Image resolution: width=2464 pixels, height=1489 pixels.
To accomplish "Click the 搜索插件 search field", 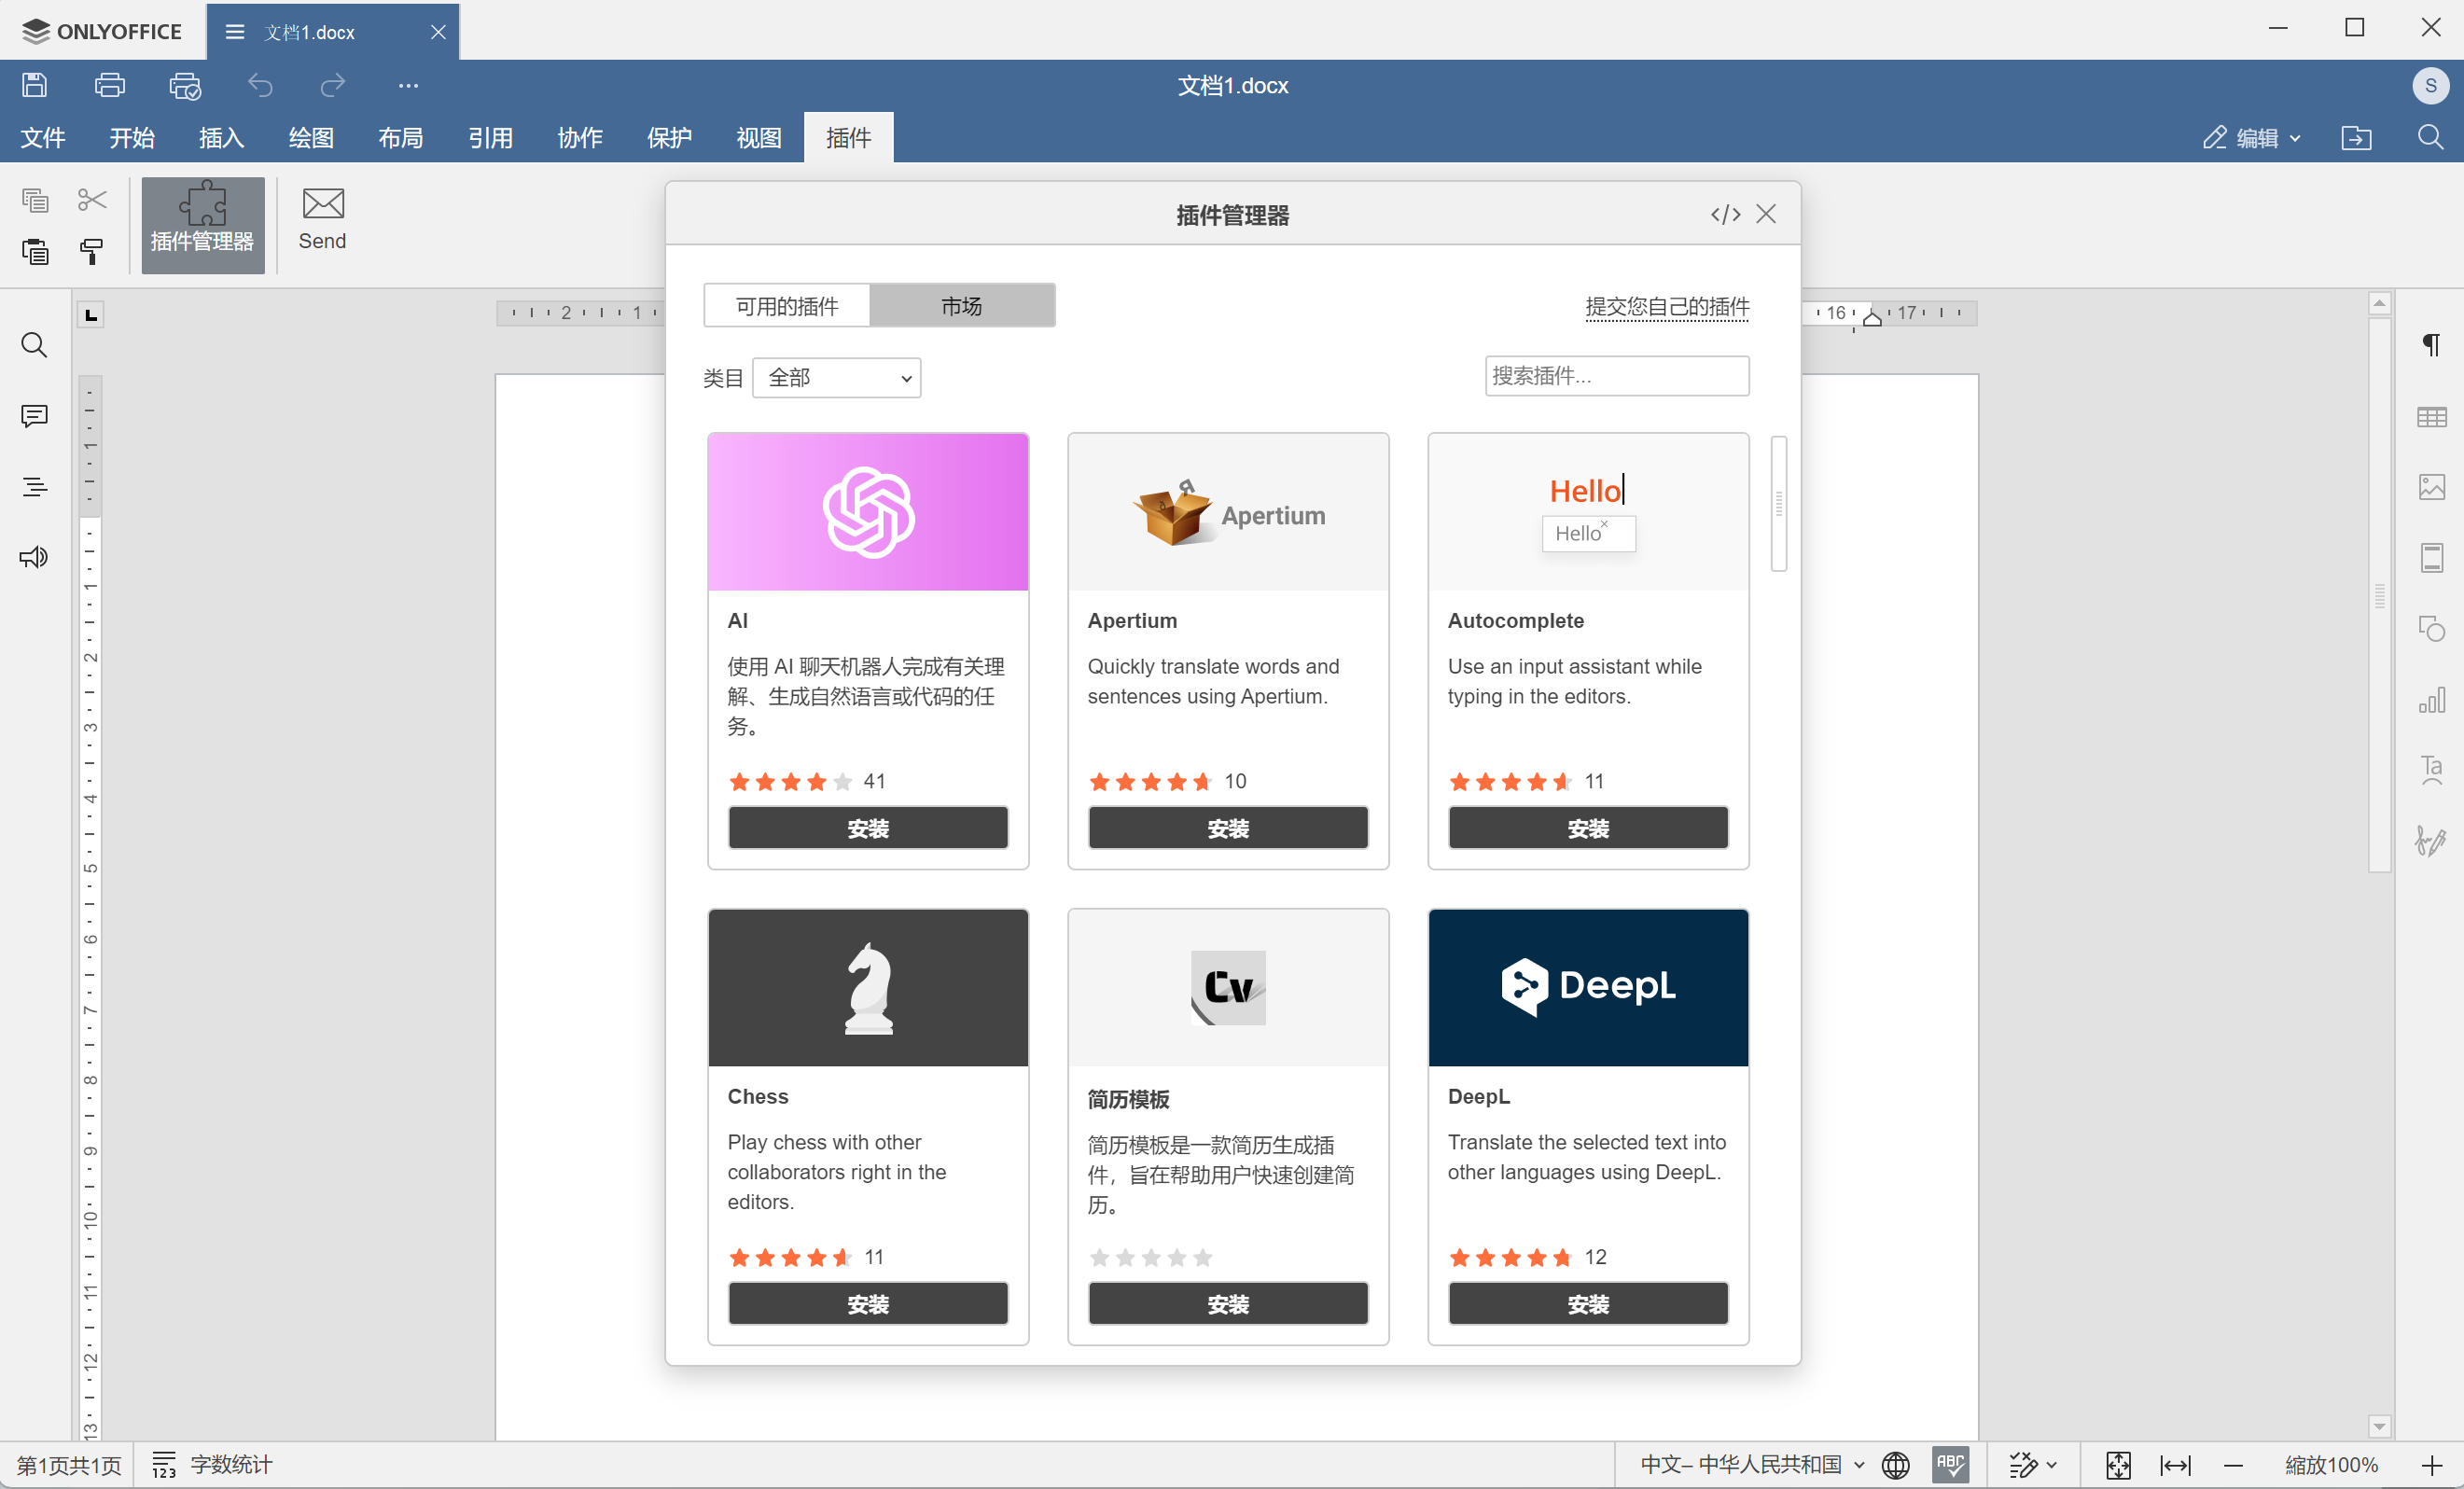I will [1616, 376].
